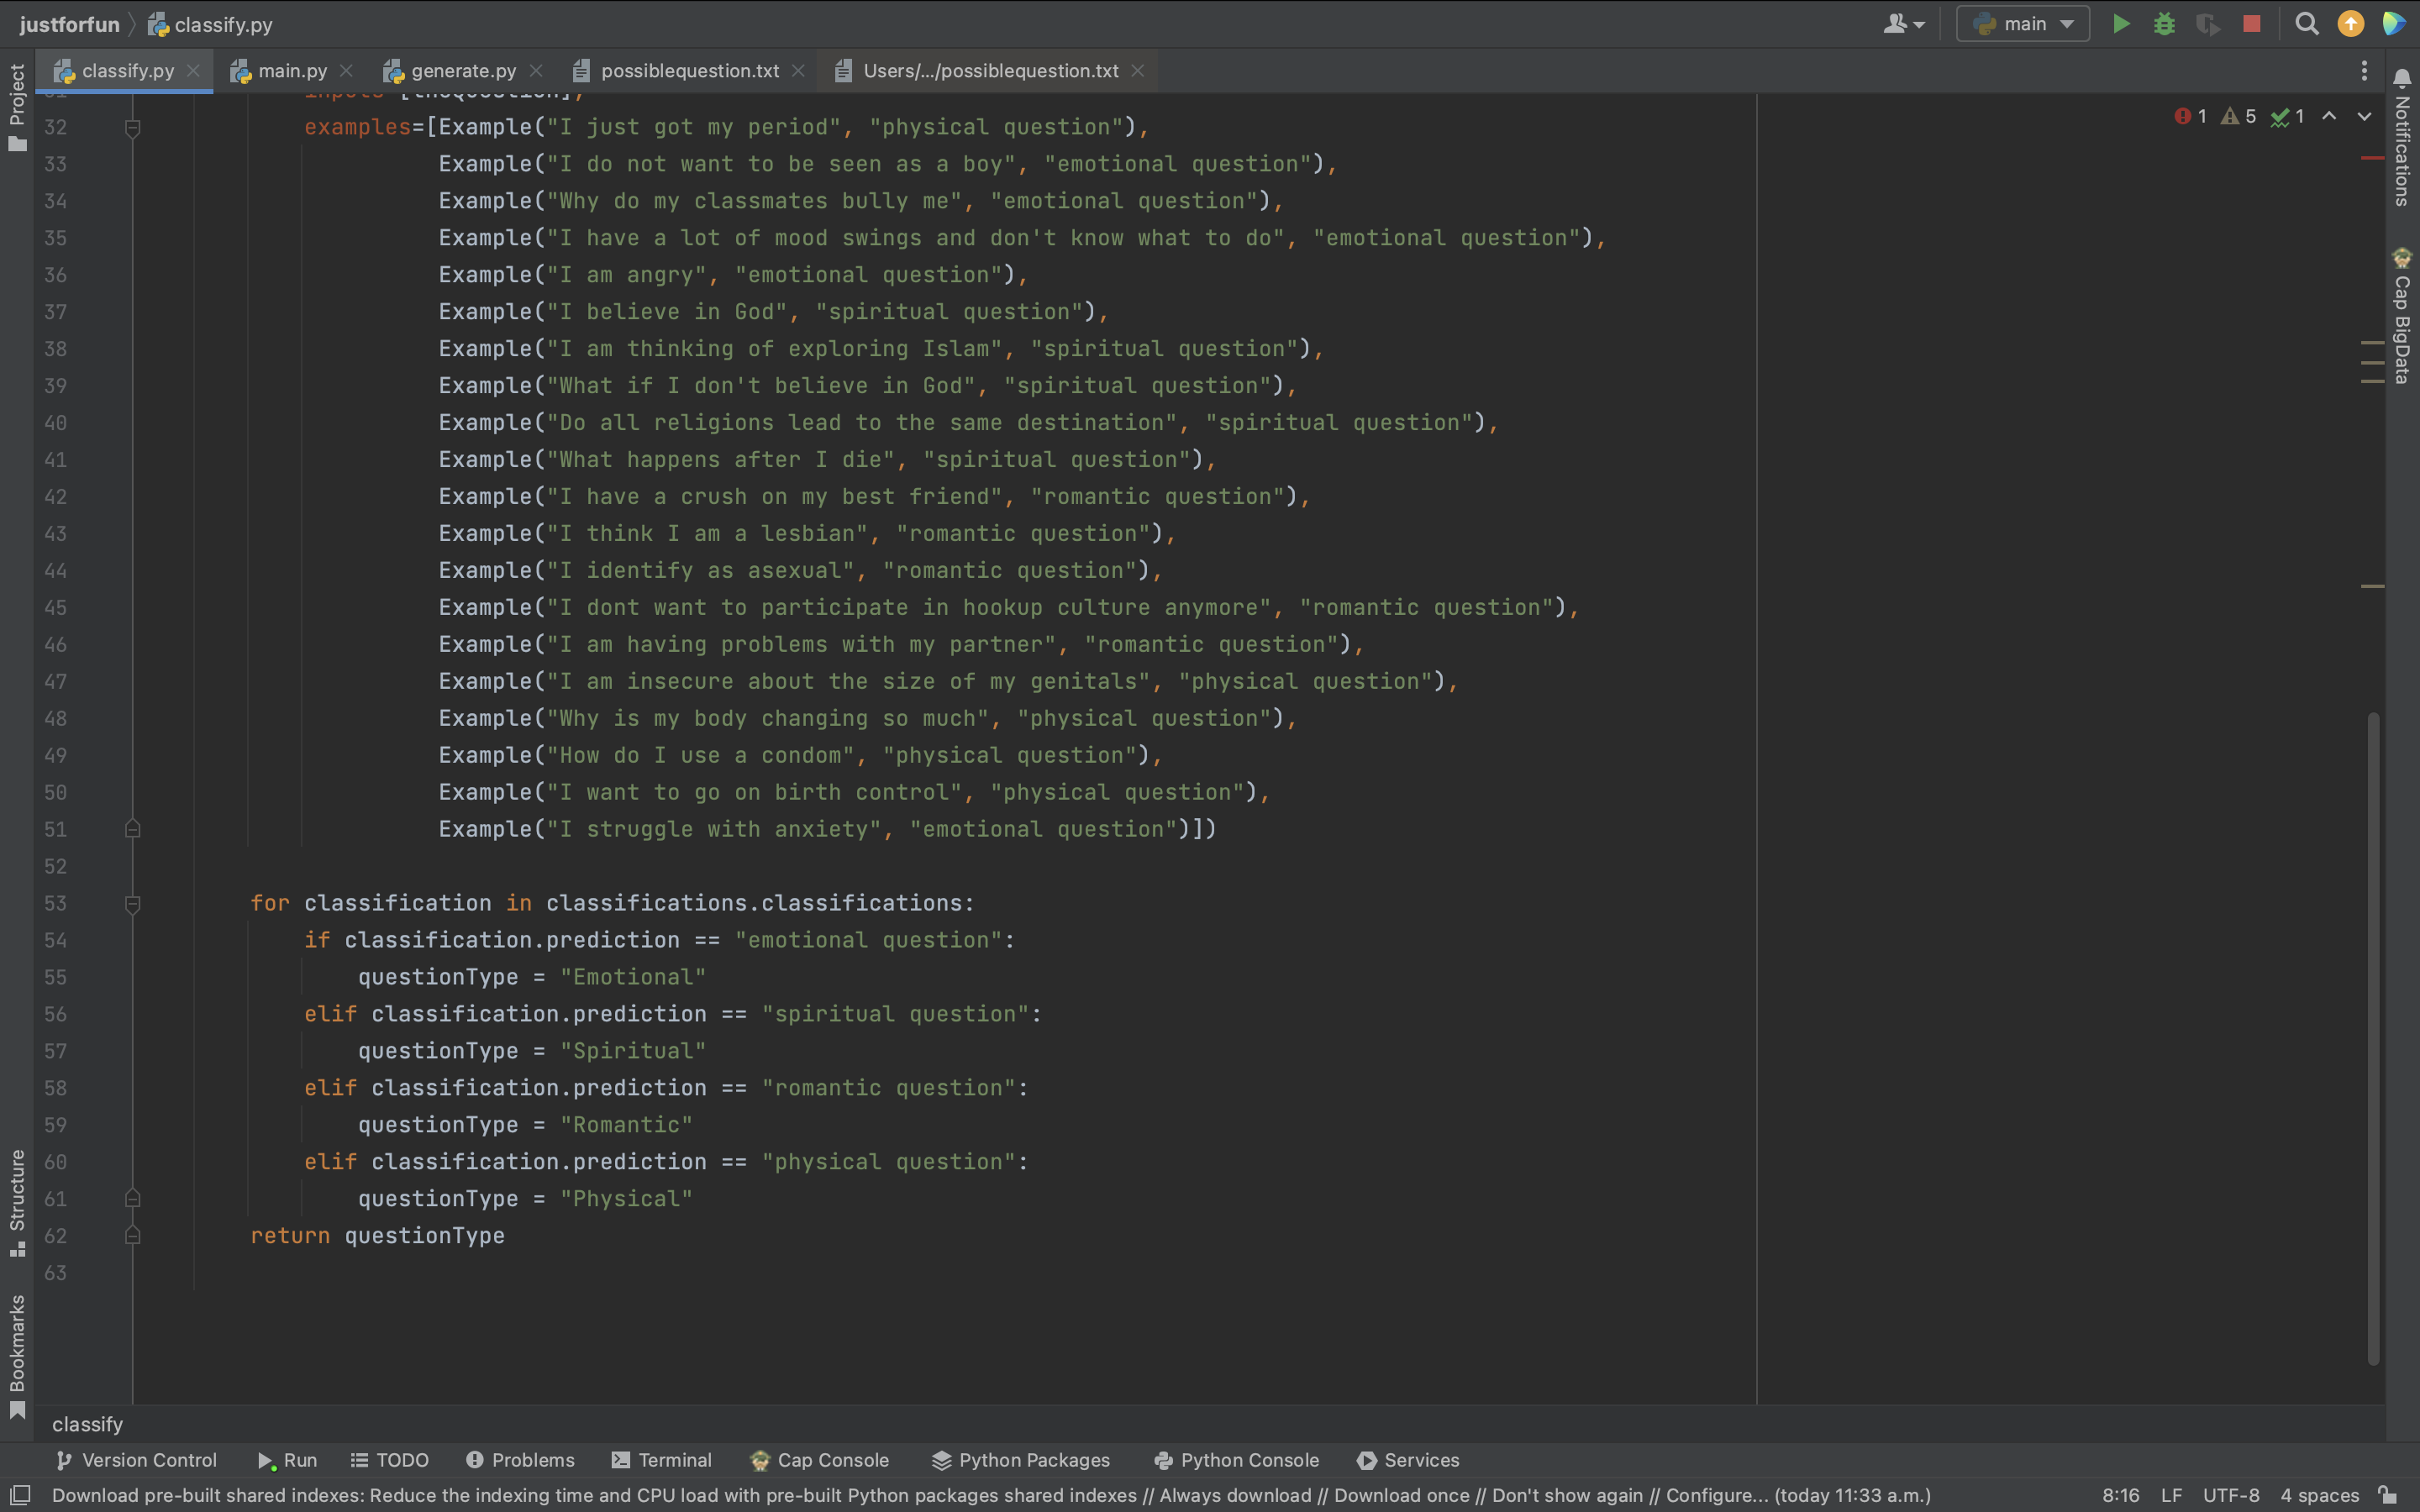
Task: Open the main run configuration dropdown
Action: tap(2023, 24)
